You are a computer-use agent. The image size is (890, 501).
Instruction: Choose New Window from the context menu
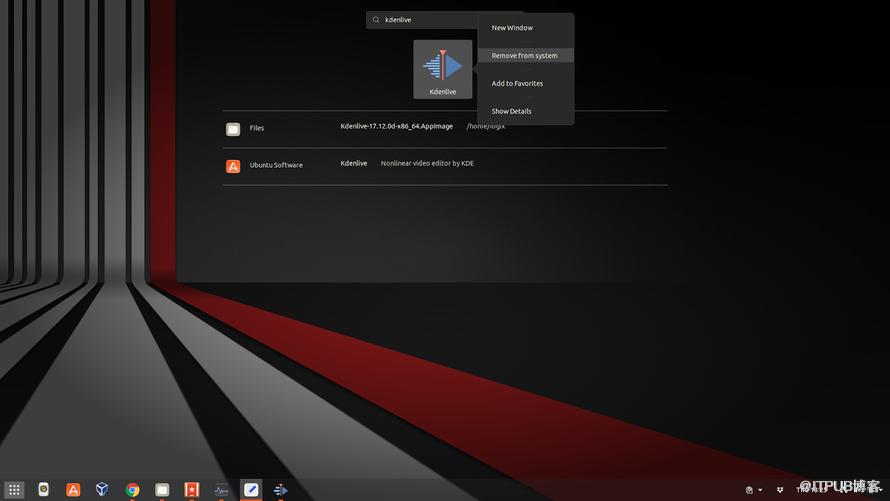click(x=512, y=28)
